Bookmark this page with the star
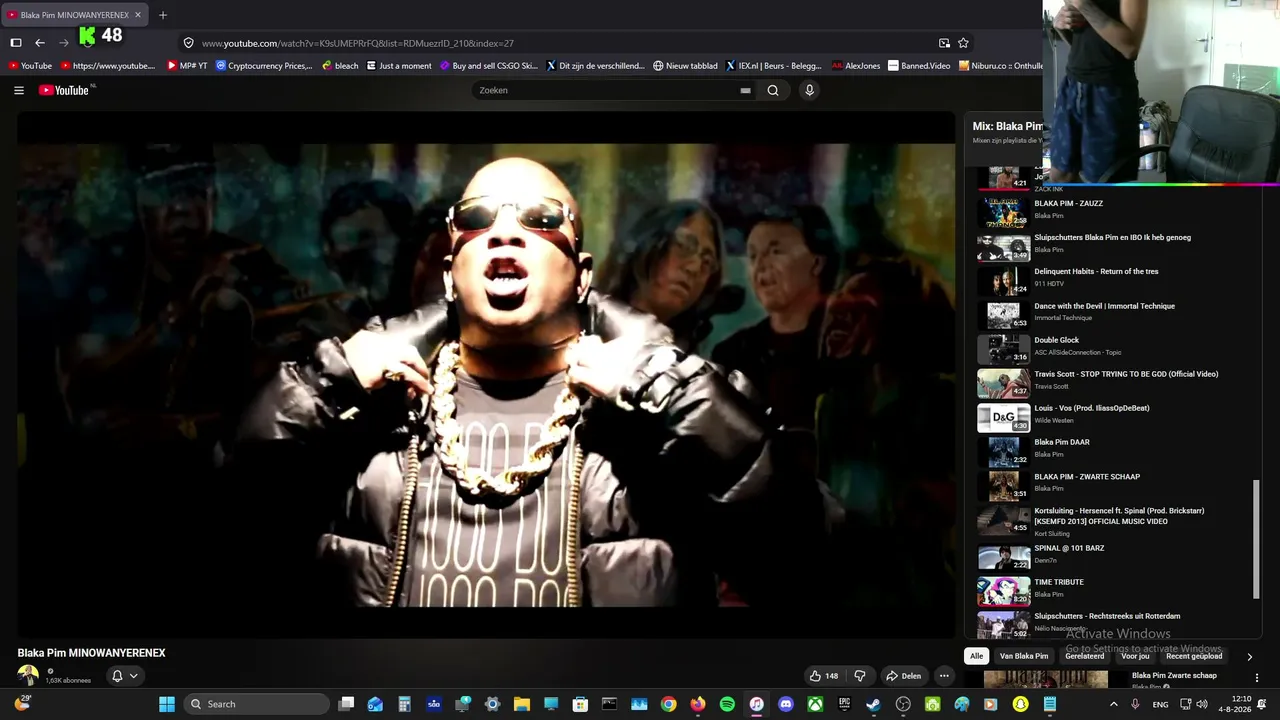 coord(963,43)
